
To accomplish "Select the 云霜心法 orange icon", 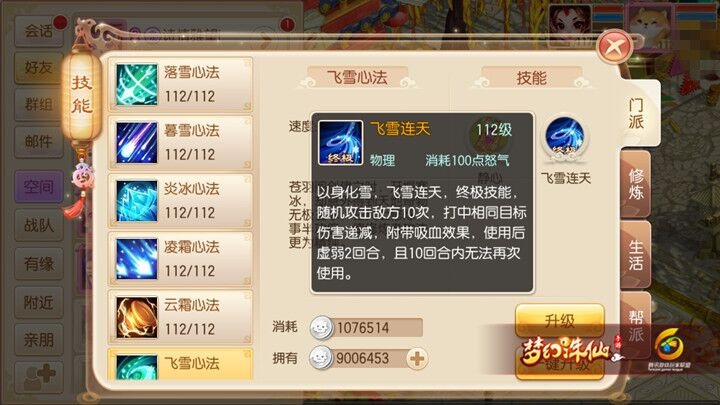I will (x=136, y=317).
